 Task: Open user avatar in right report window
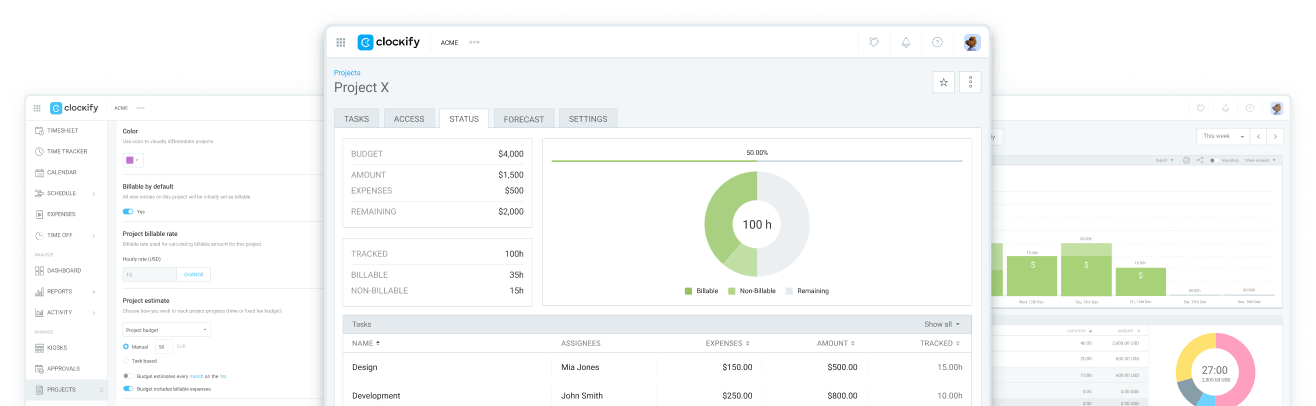click(1277, 108)
